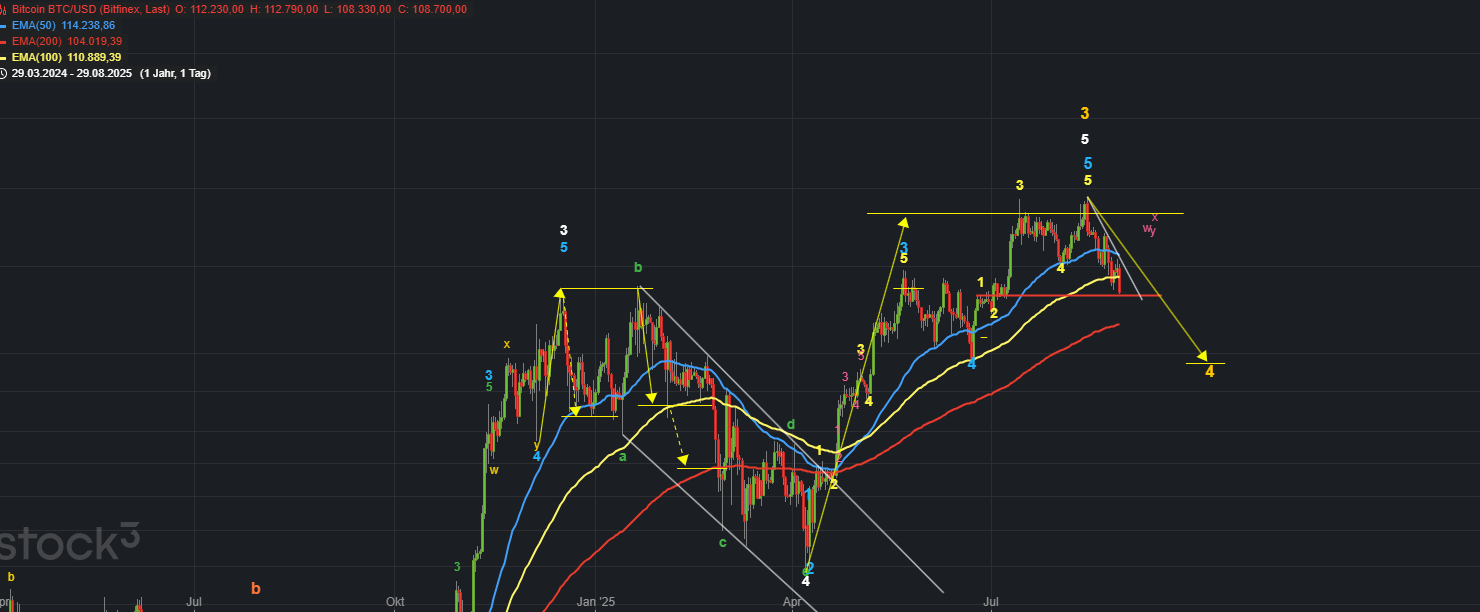This screenshot has height=612, width=1480.
Task: Click the Okt time axis label
Action: click(395, 602)
